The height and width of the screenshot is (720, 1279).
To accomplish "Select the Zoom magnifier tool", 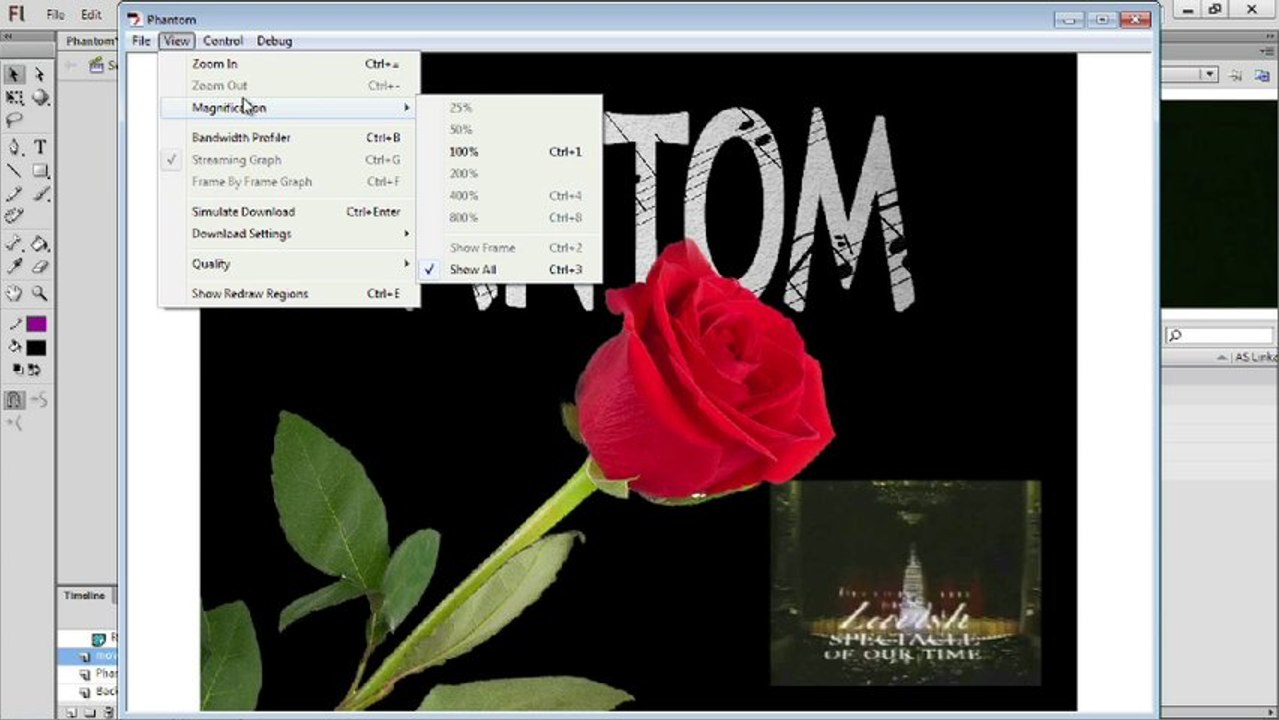I will tap(39, 293).
